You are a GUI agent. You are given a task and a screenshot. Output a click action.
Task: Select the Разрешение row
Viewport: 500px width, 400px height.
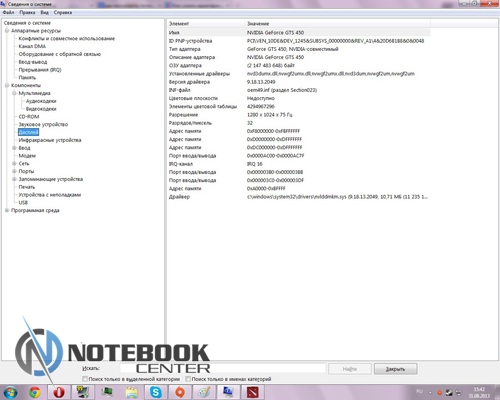click(298, 115)
